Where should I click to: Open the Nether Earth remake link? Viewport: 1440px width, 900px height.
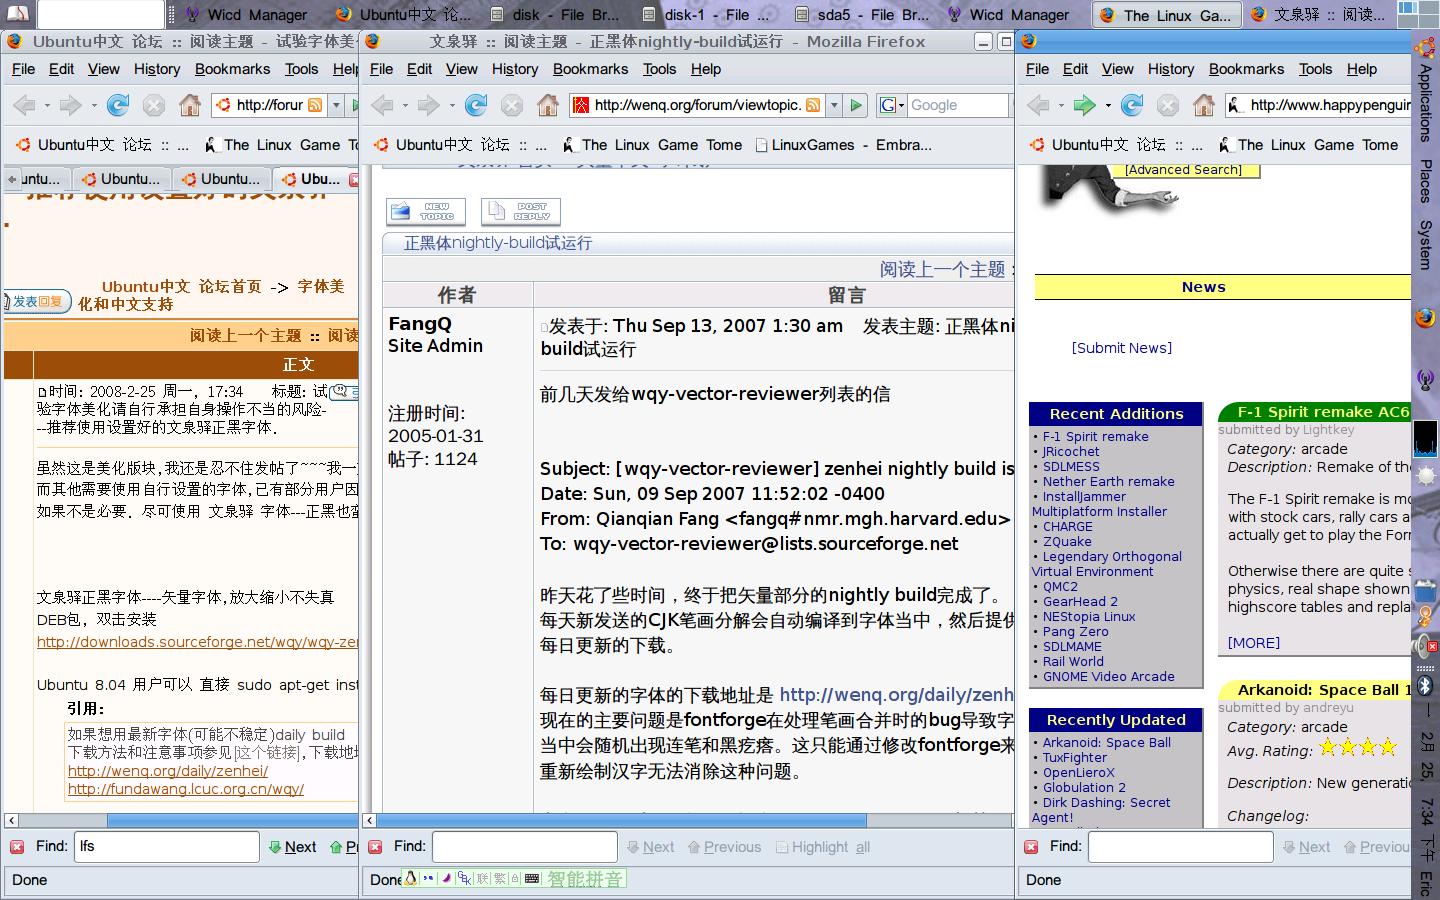[1108, 481]
